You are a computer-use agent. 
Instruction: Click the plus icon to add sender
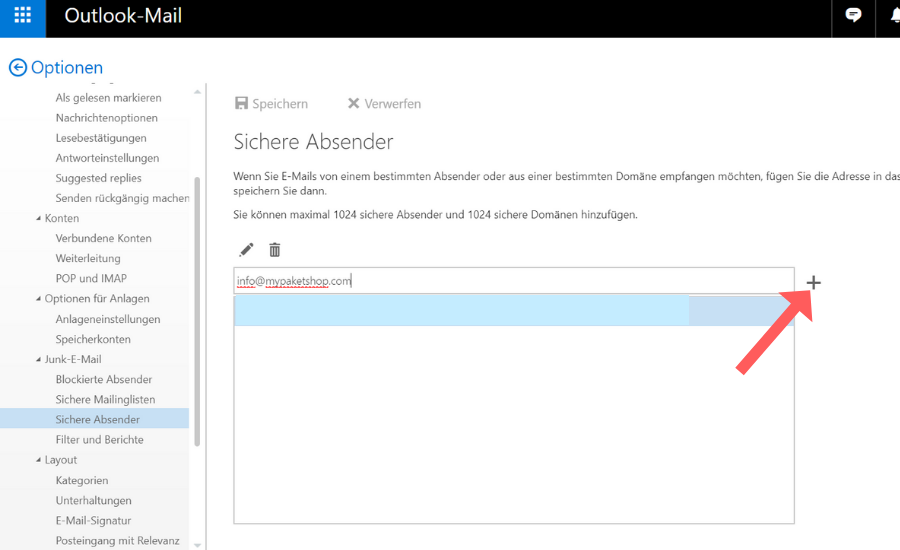(x=813, y=283)
